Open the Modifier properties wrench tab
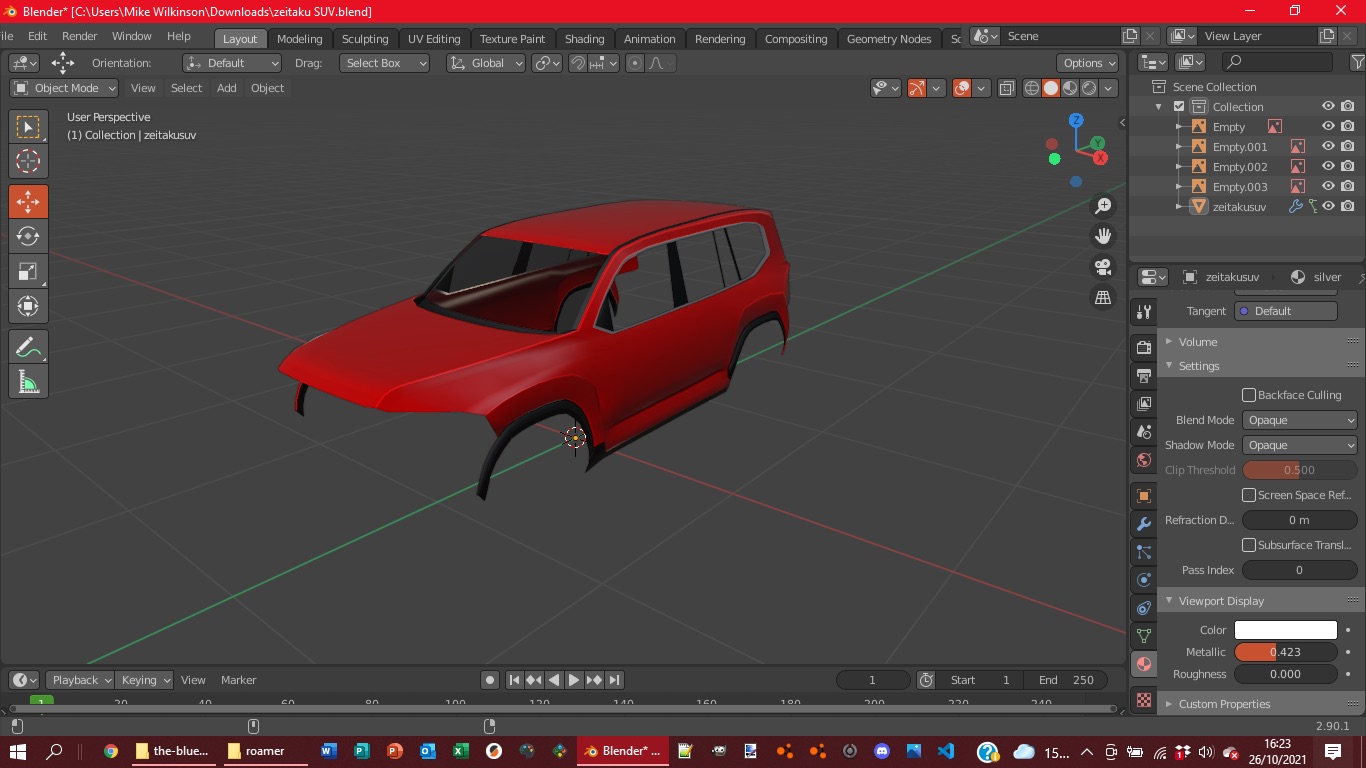 click(1144, 524)
